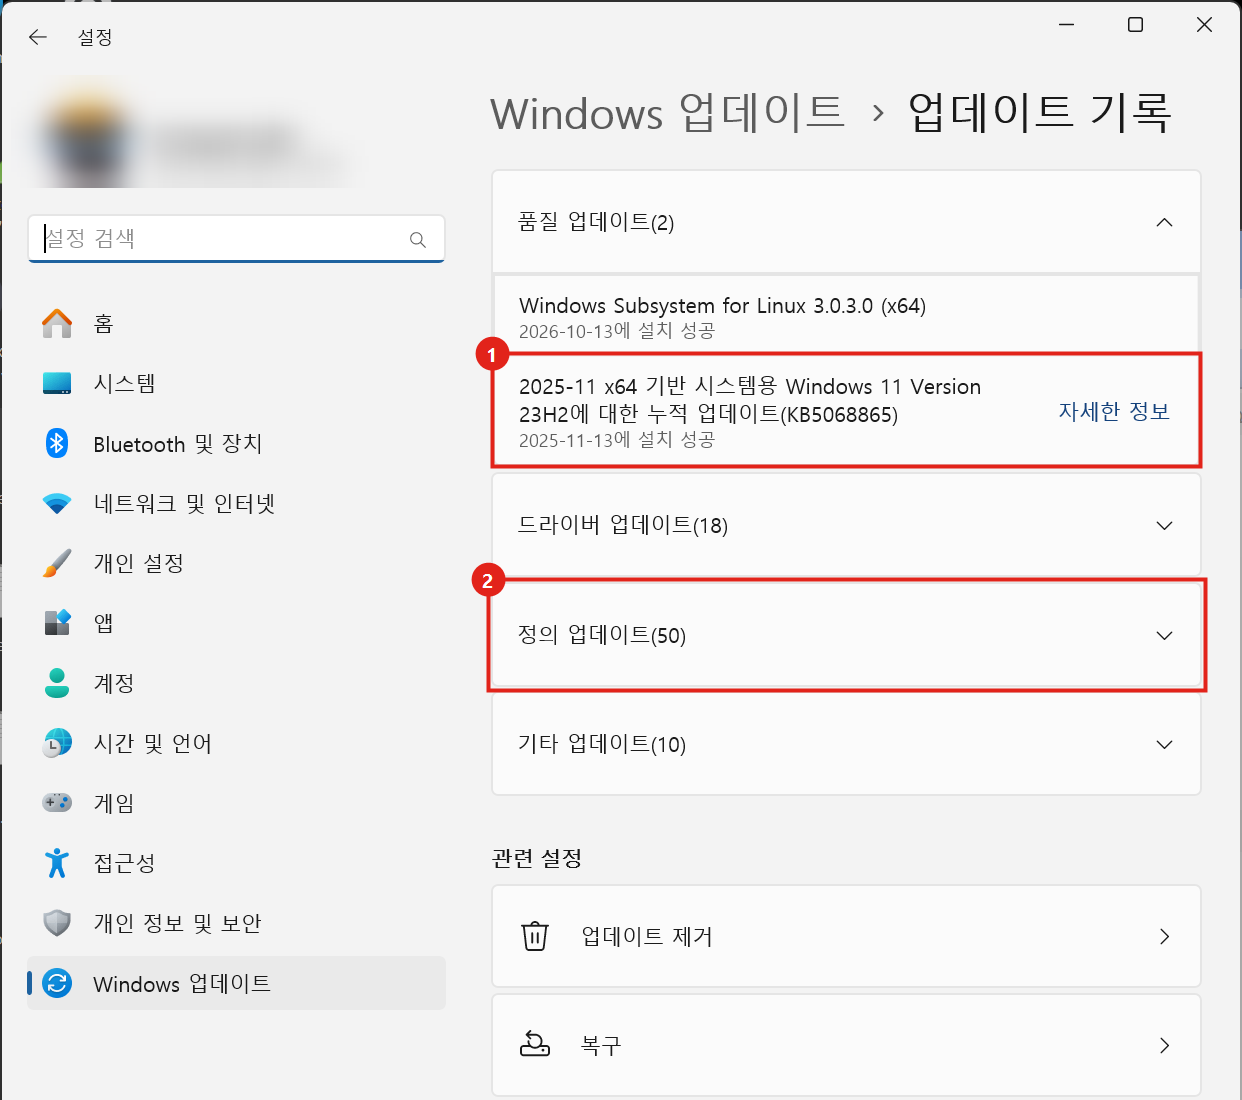
Task: Click the Windows Update sync icon
Action: pos(57,983)
